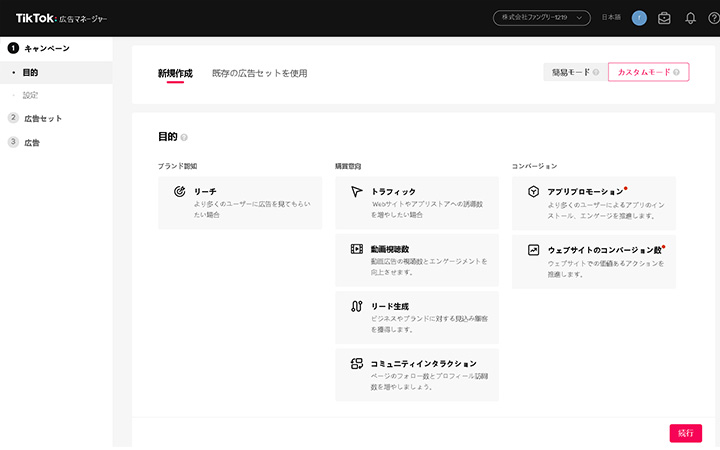Switch to 新規作成 tab
The width and height of the screenshot is (720, 450).
click(x=175, y=73)
